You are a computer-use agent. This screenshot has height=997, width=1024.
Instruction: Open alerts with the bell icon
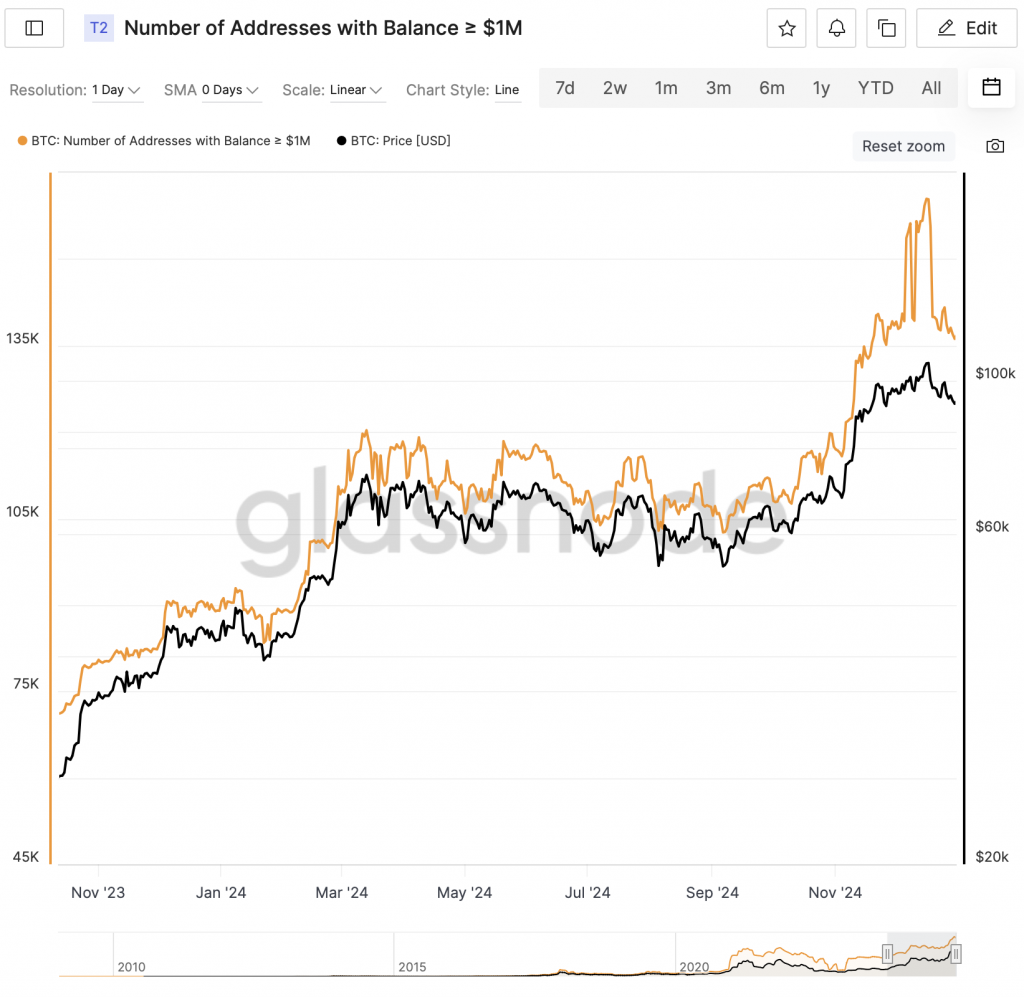(x=837, y=28)
